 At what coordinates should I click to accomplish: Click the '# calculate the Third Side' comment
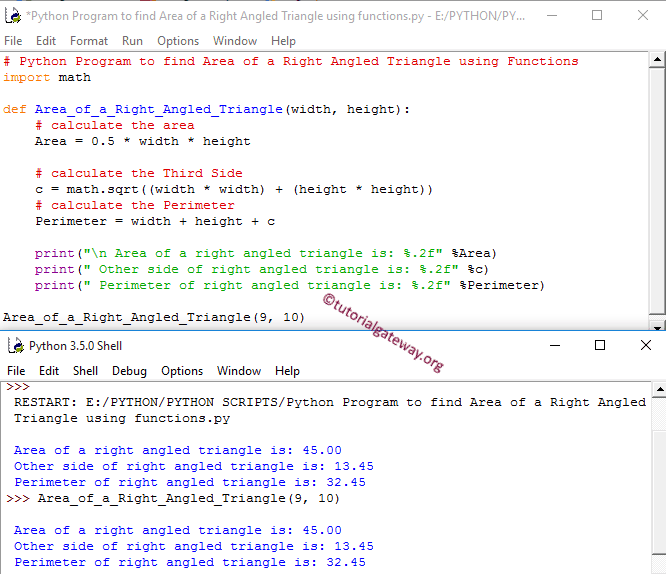click(139, 173)
